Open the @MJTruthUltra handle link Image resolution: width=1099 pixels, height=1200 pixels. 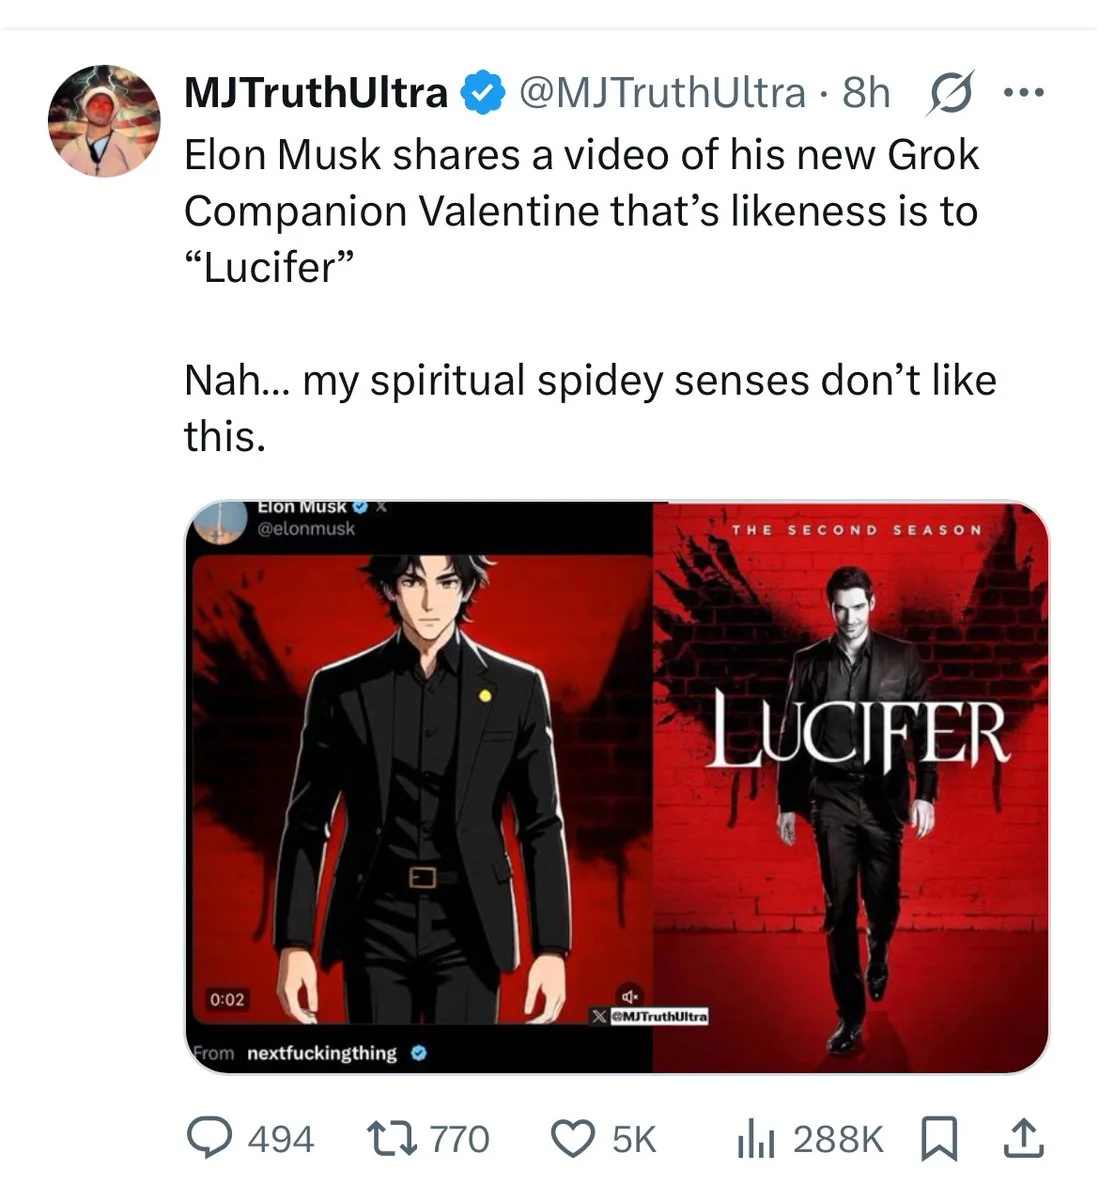click(x=662, y=93)
